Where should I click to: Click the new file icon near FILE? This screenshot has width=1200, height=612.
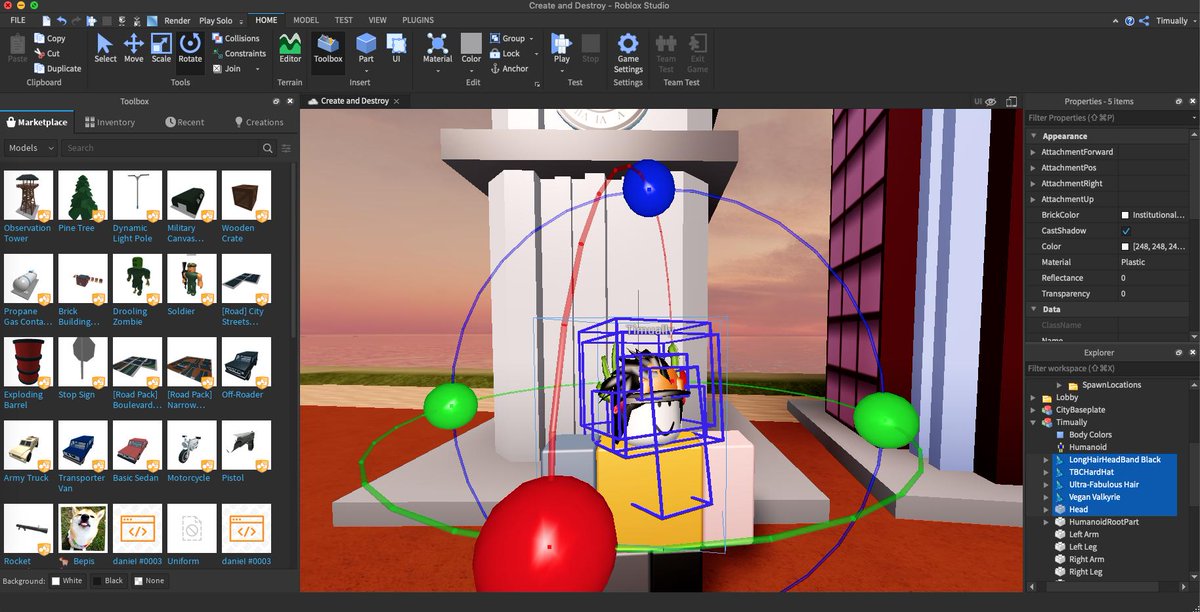[x=47, y=20]
